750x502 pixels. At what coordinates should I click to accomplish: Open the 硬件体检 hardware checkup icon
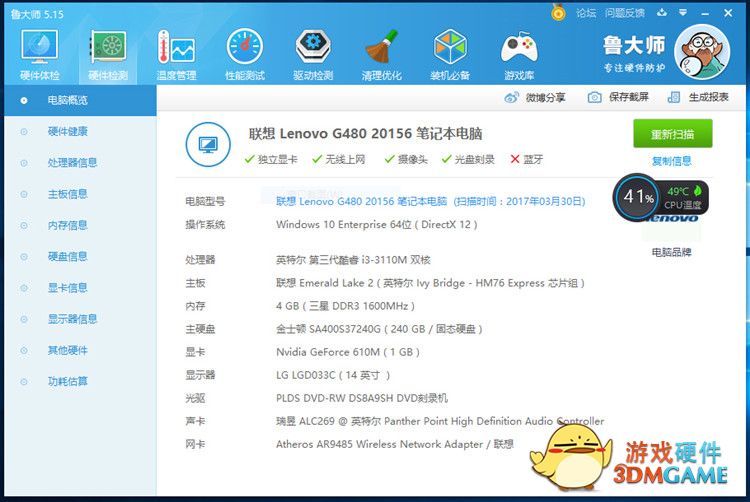pyautogui.click(x=39, y=47)
